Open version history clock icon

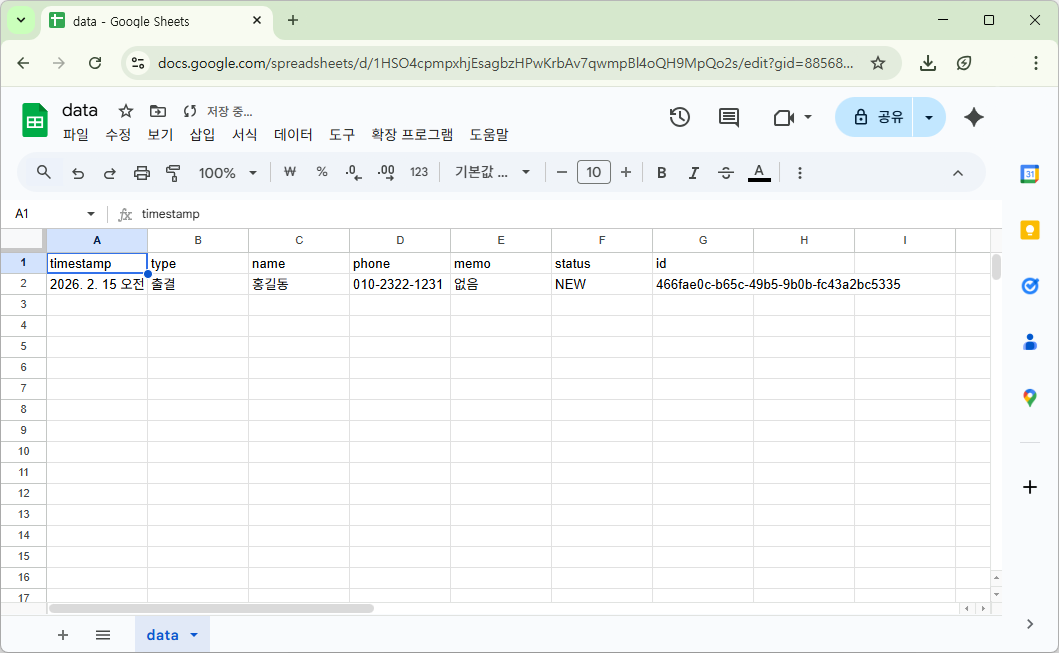pos(680,117)
